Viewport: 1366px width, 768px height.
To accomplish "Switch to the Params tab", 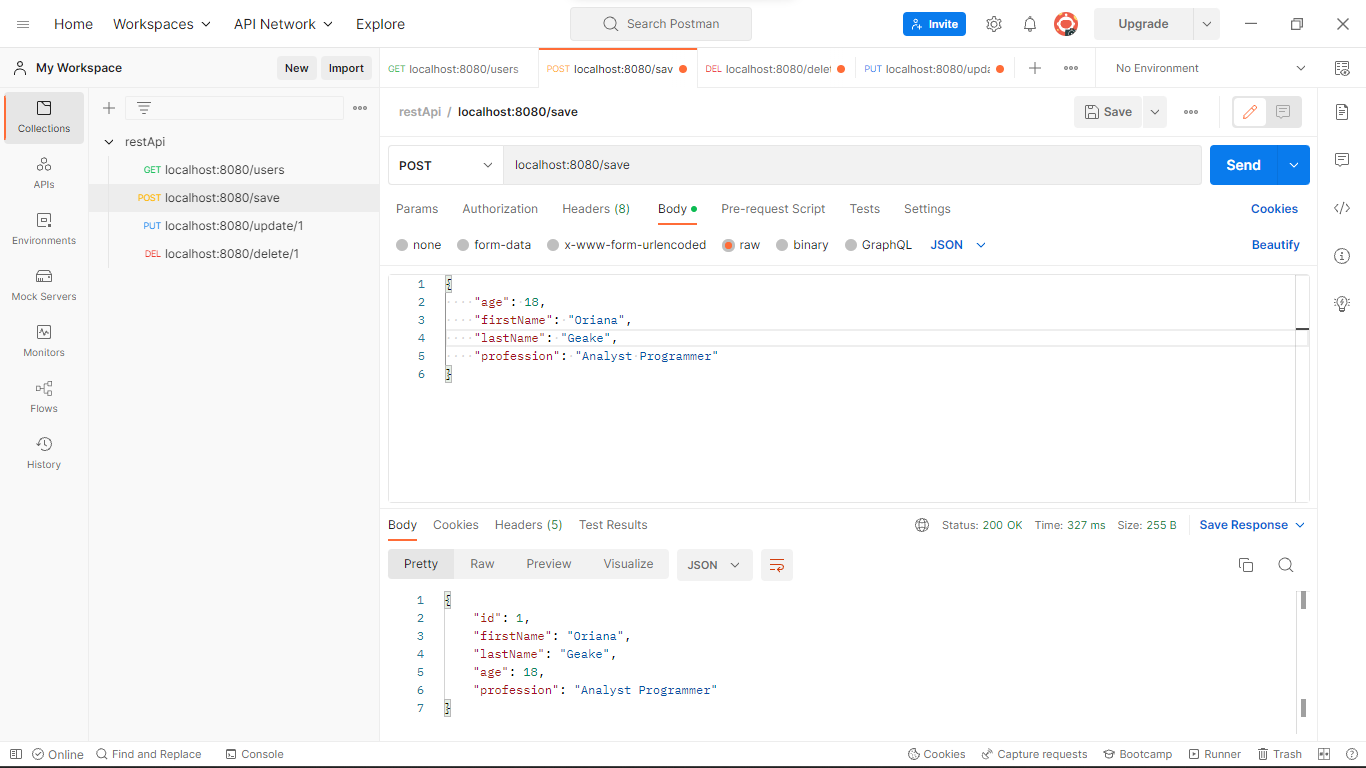I will 417,209.
